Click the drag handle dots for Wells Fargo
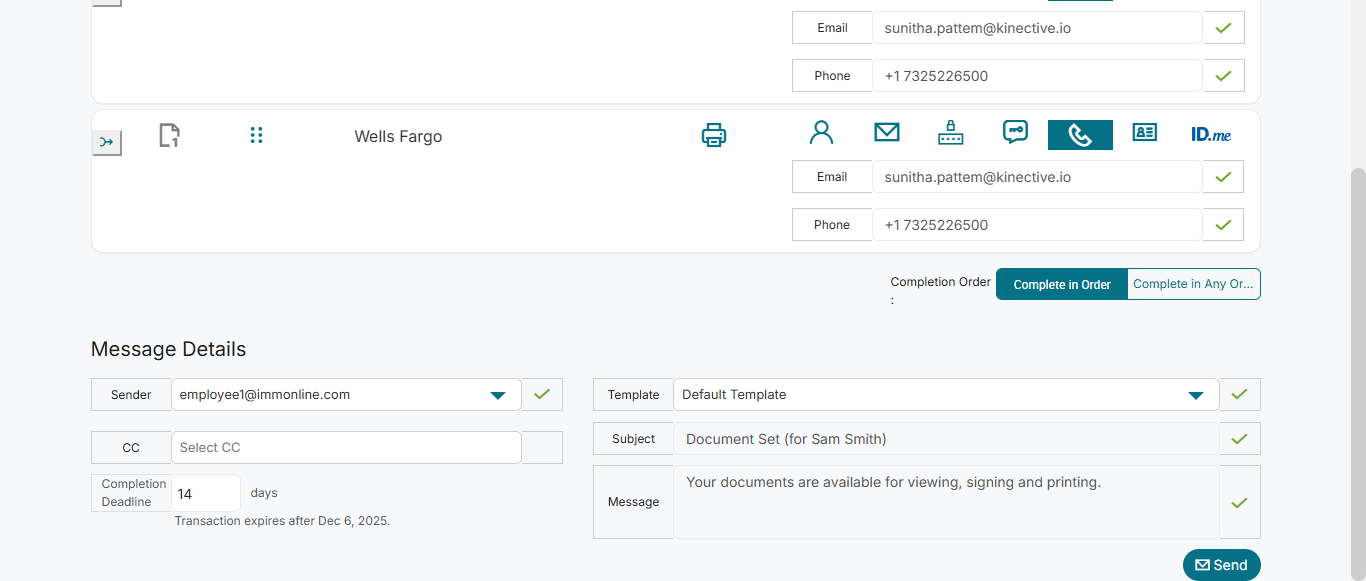This screenshot has width=1366, height=581. point(256,135)
